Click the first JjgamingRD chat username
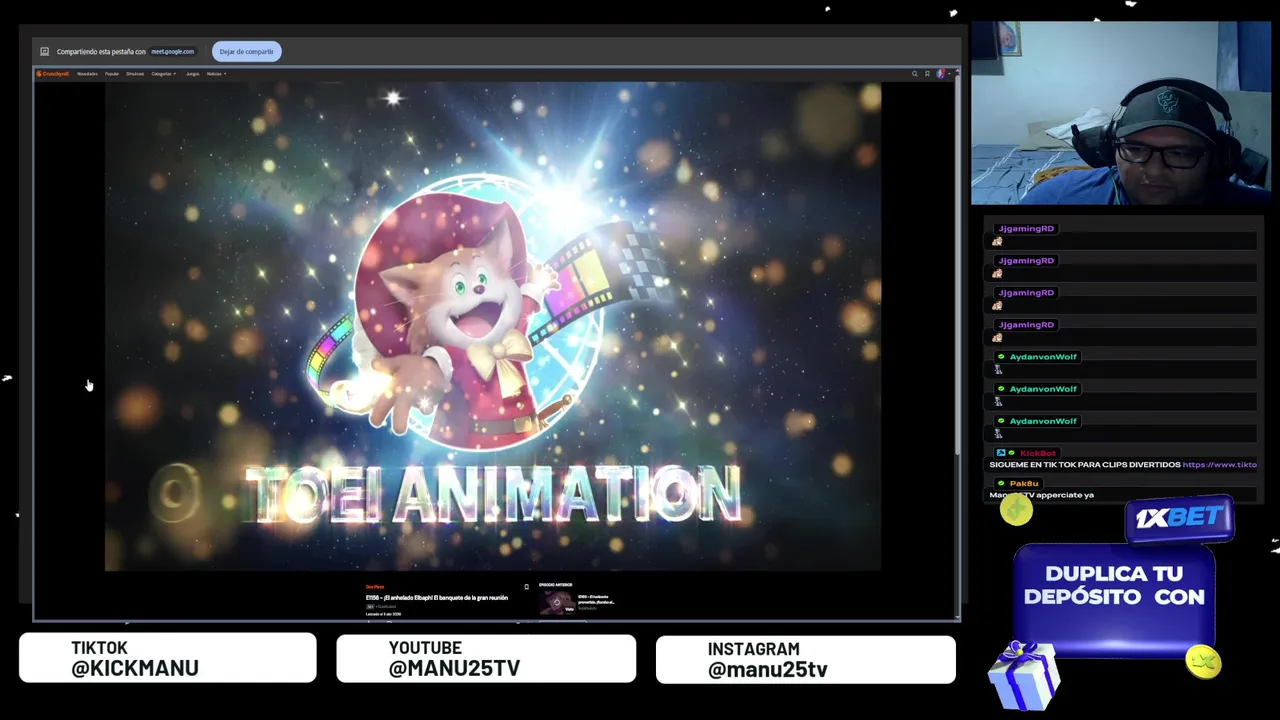Image resolution: width=1280 pixels, height=720 pixels. 1026,229
